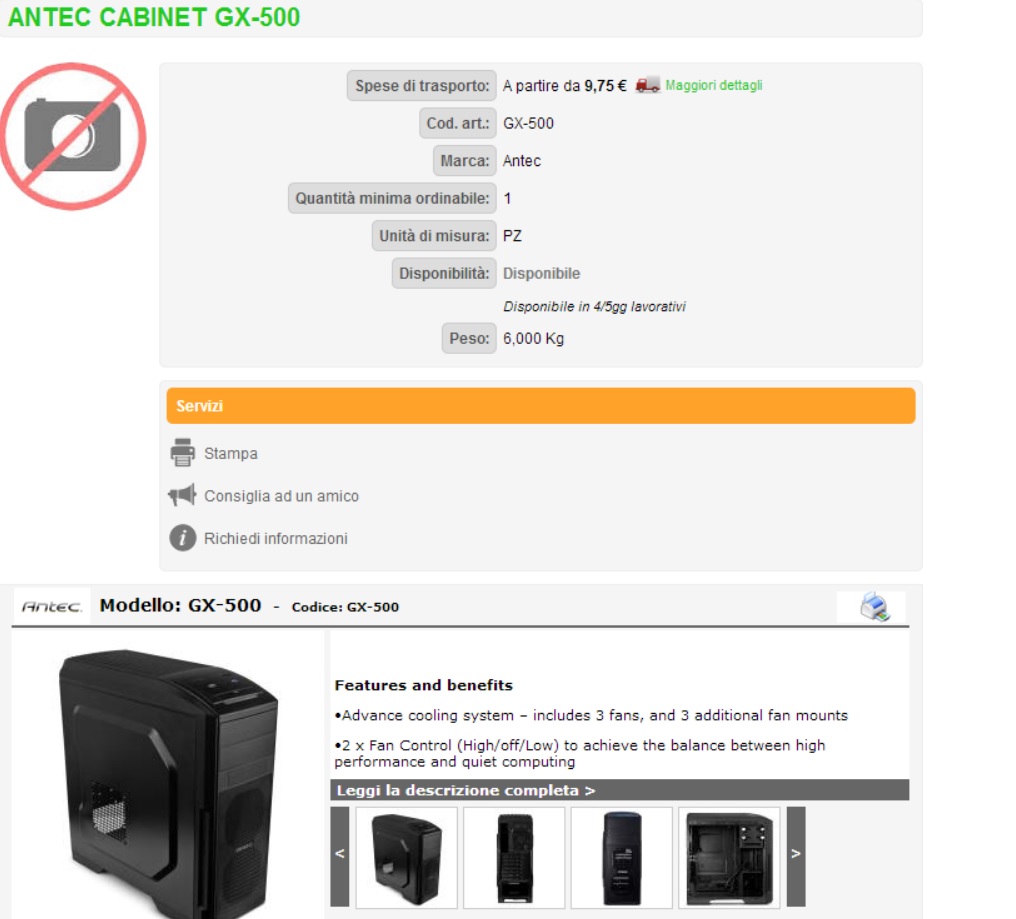Click the large Antec GX-500 product image
This screenshot has width=1016, height=919.
point(168,783)
